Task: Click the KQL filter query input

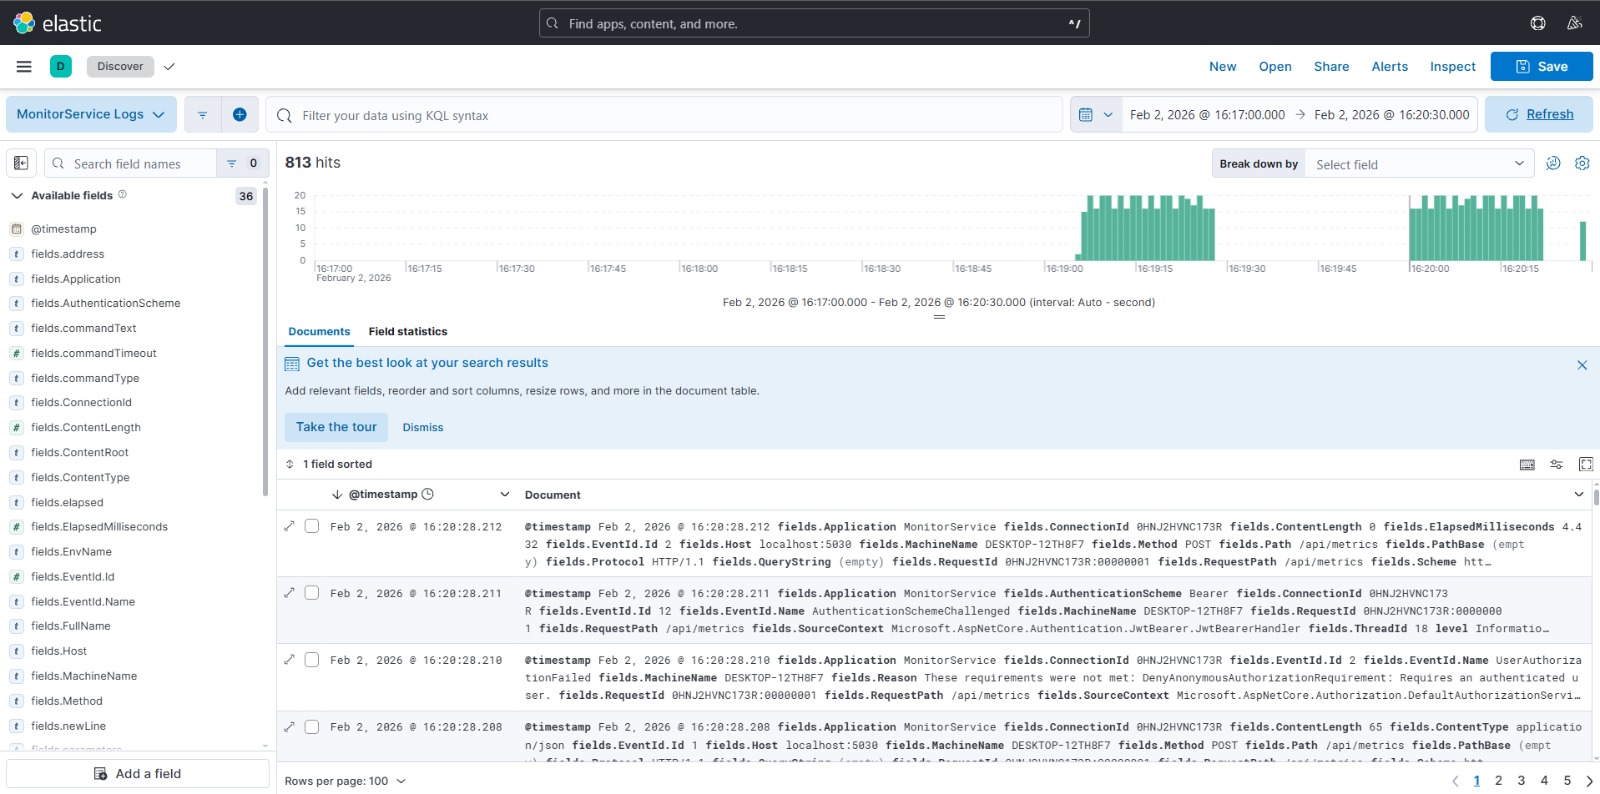Action: (x=664, y=115)
